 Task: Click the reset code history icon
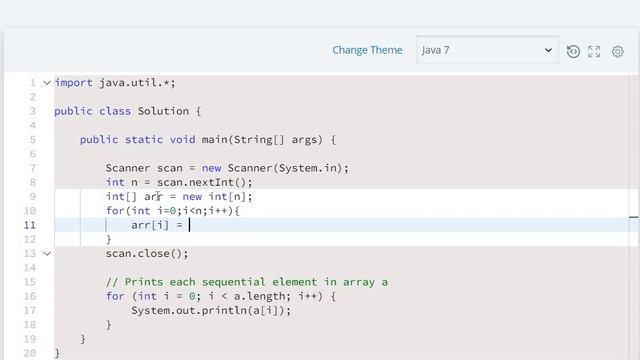click(573, 51)
